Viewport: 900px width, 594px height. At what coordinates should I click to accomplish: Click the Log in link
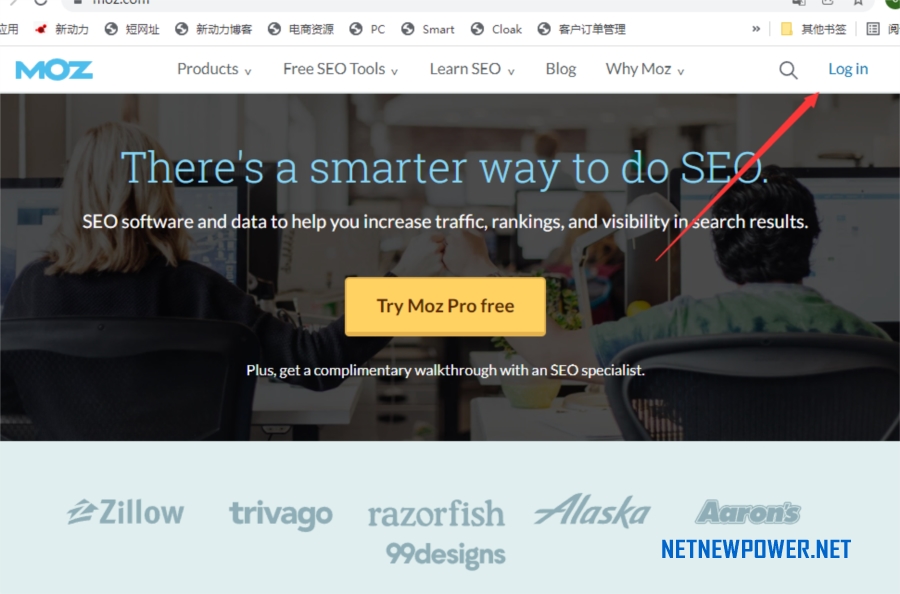tap(848, 69)
